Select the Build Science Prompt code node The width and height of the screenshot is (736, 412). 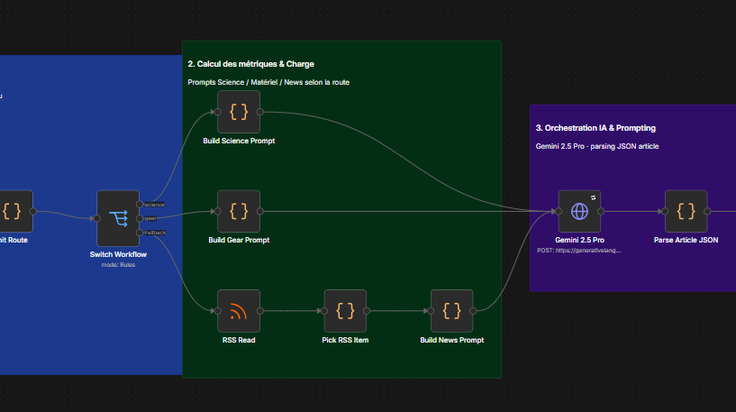[238, 112]
